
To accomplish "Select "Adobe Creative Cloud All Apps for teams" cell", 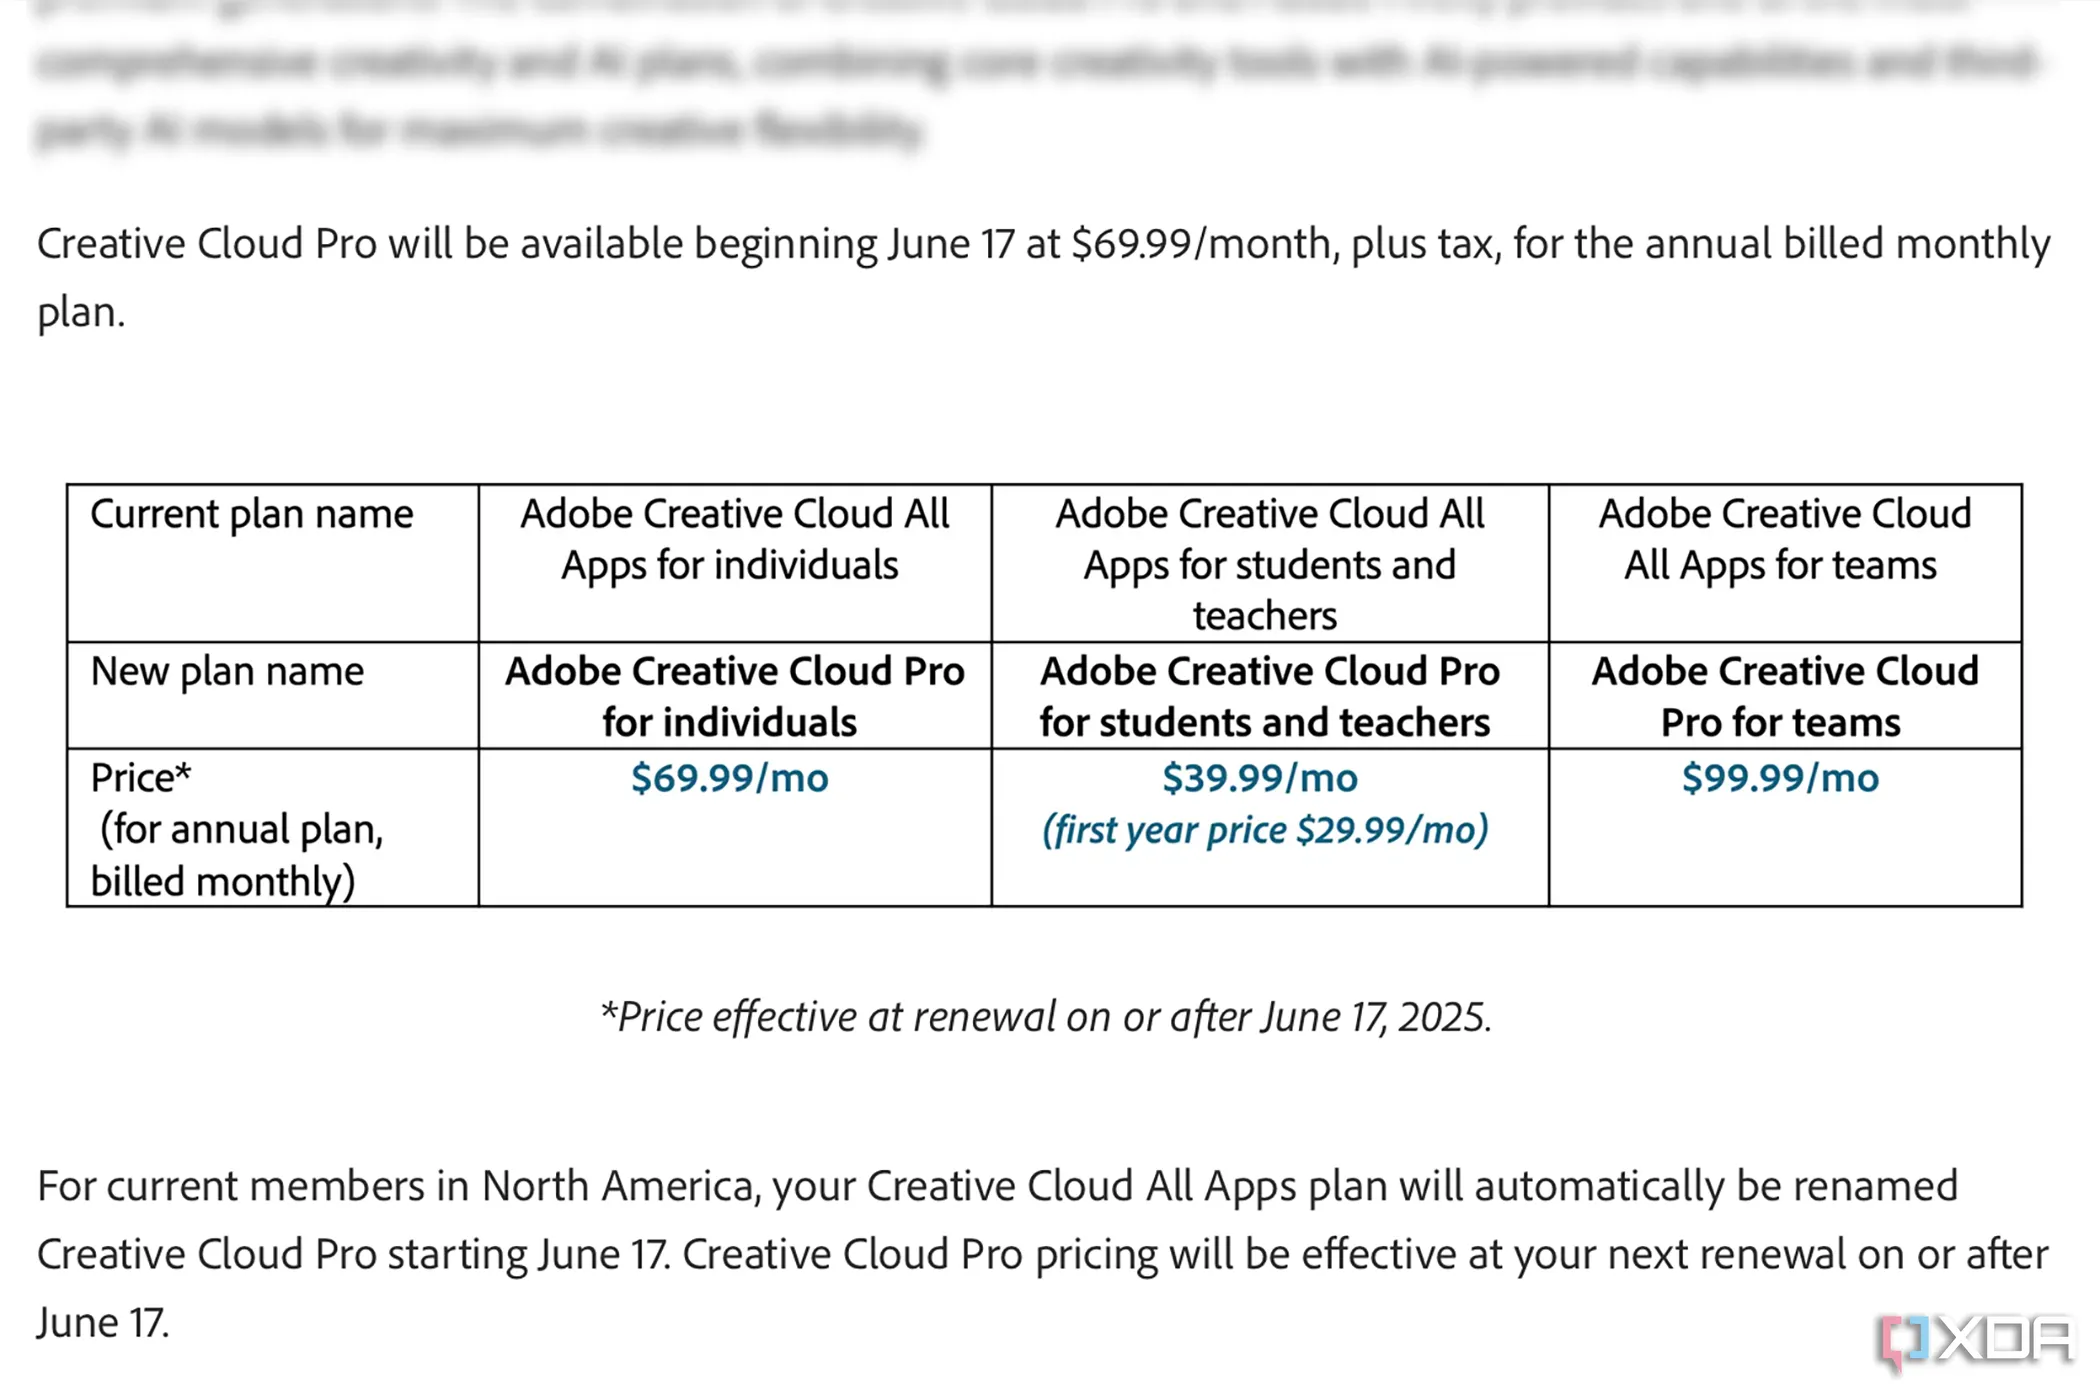I will (x=1784, y=540).
